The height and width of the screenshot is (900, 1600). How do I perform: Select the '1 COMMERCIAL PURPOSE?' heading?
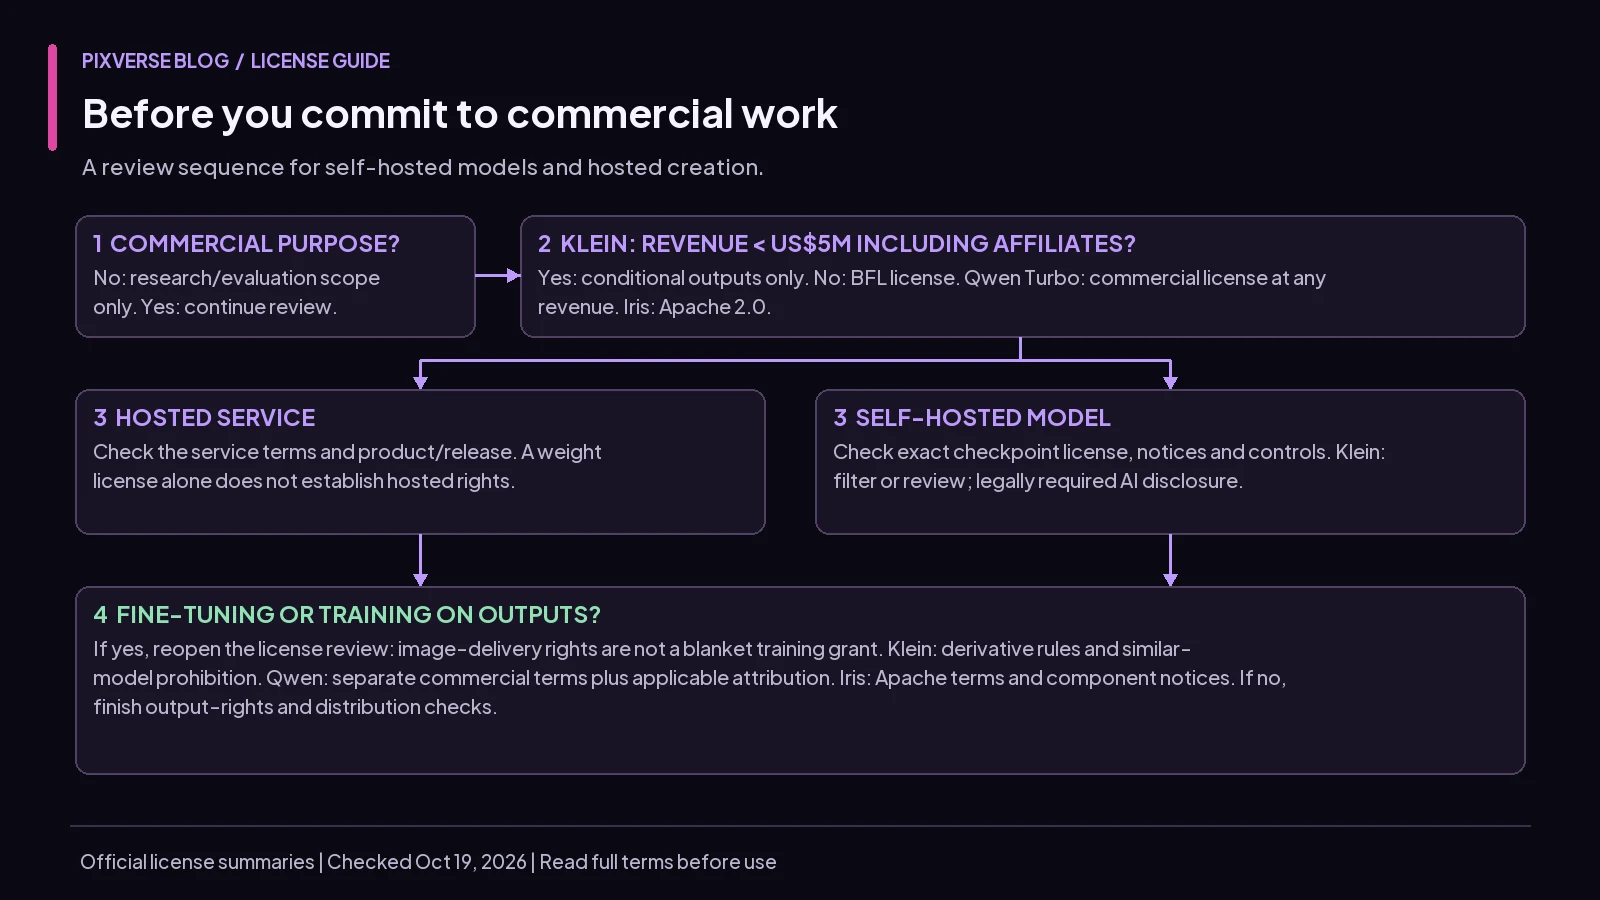(x=246, y=244)
